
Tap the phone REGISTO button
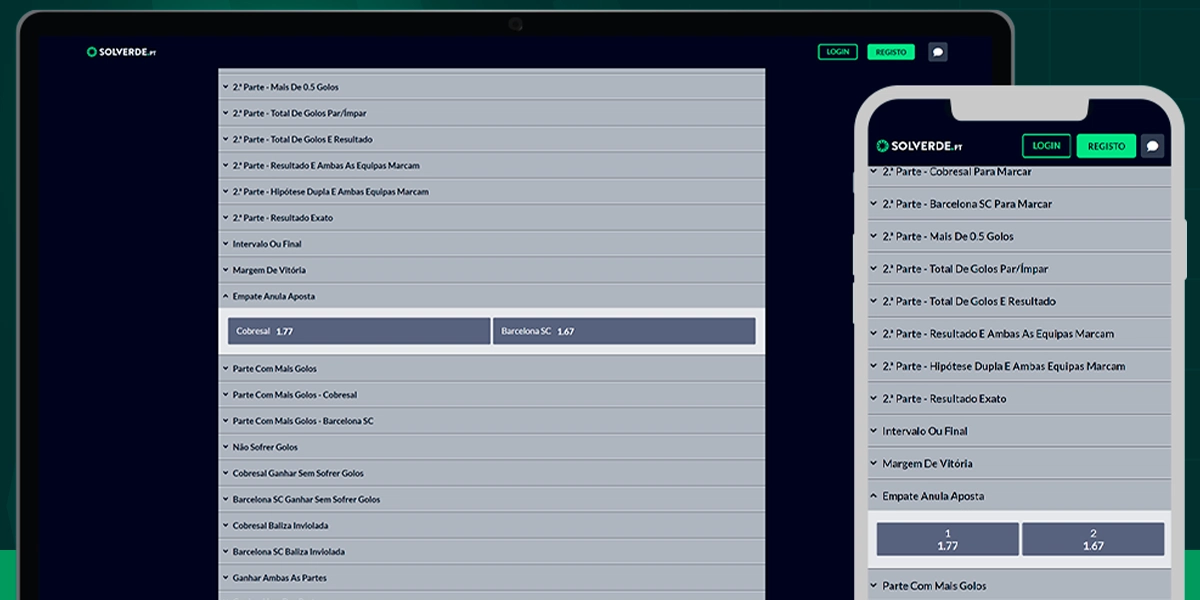tap(1106, 146)
